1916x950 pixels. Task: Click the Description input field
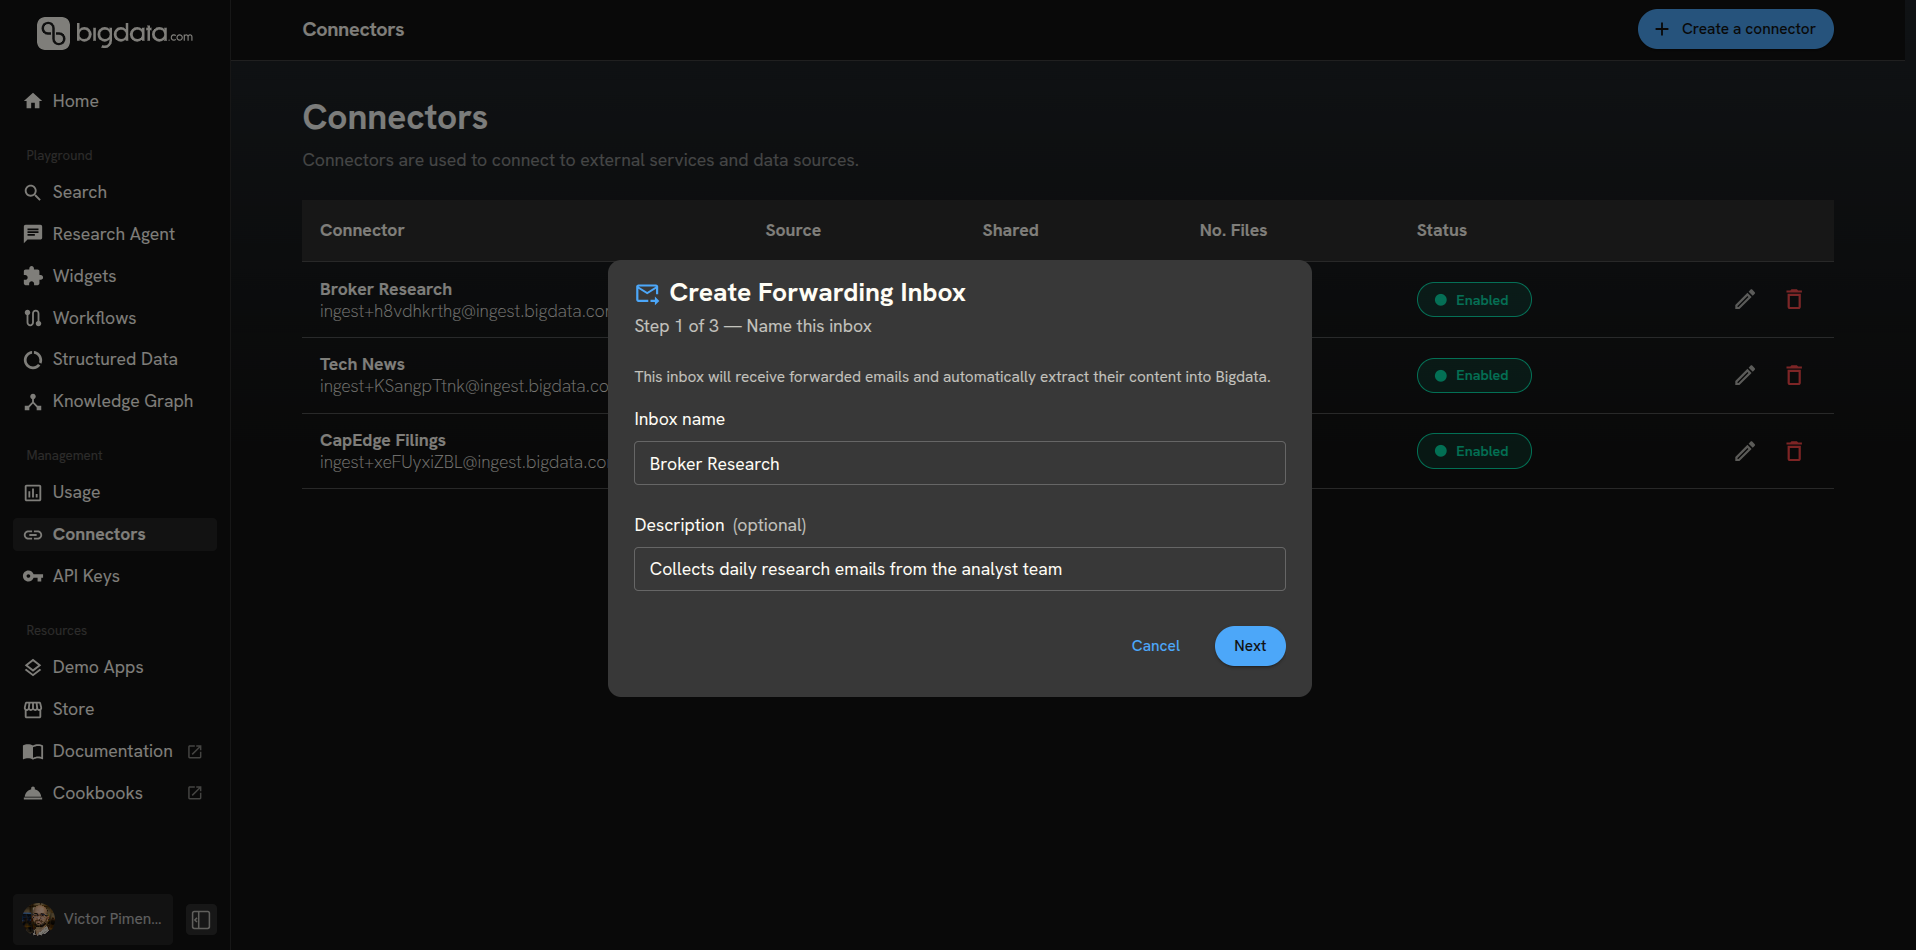pyautogui.click(x=960, y=569)
